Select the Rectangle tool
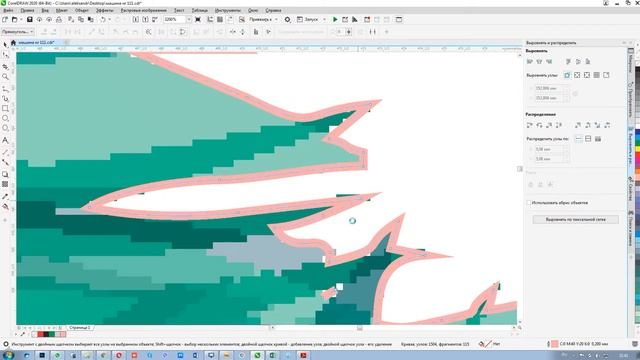This screenshot has width=640, height=360. 5,109
